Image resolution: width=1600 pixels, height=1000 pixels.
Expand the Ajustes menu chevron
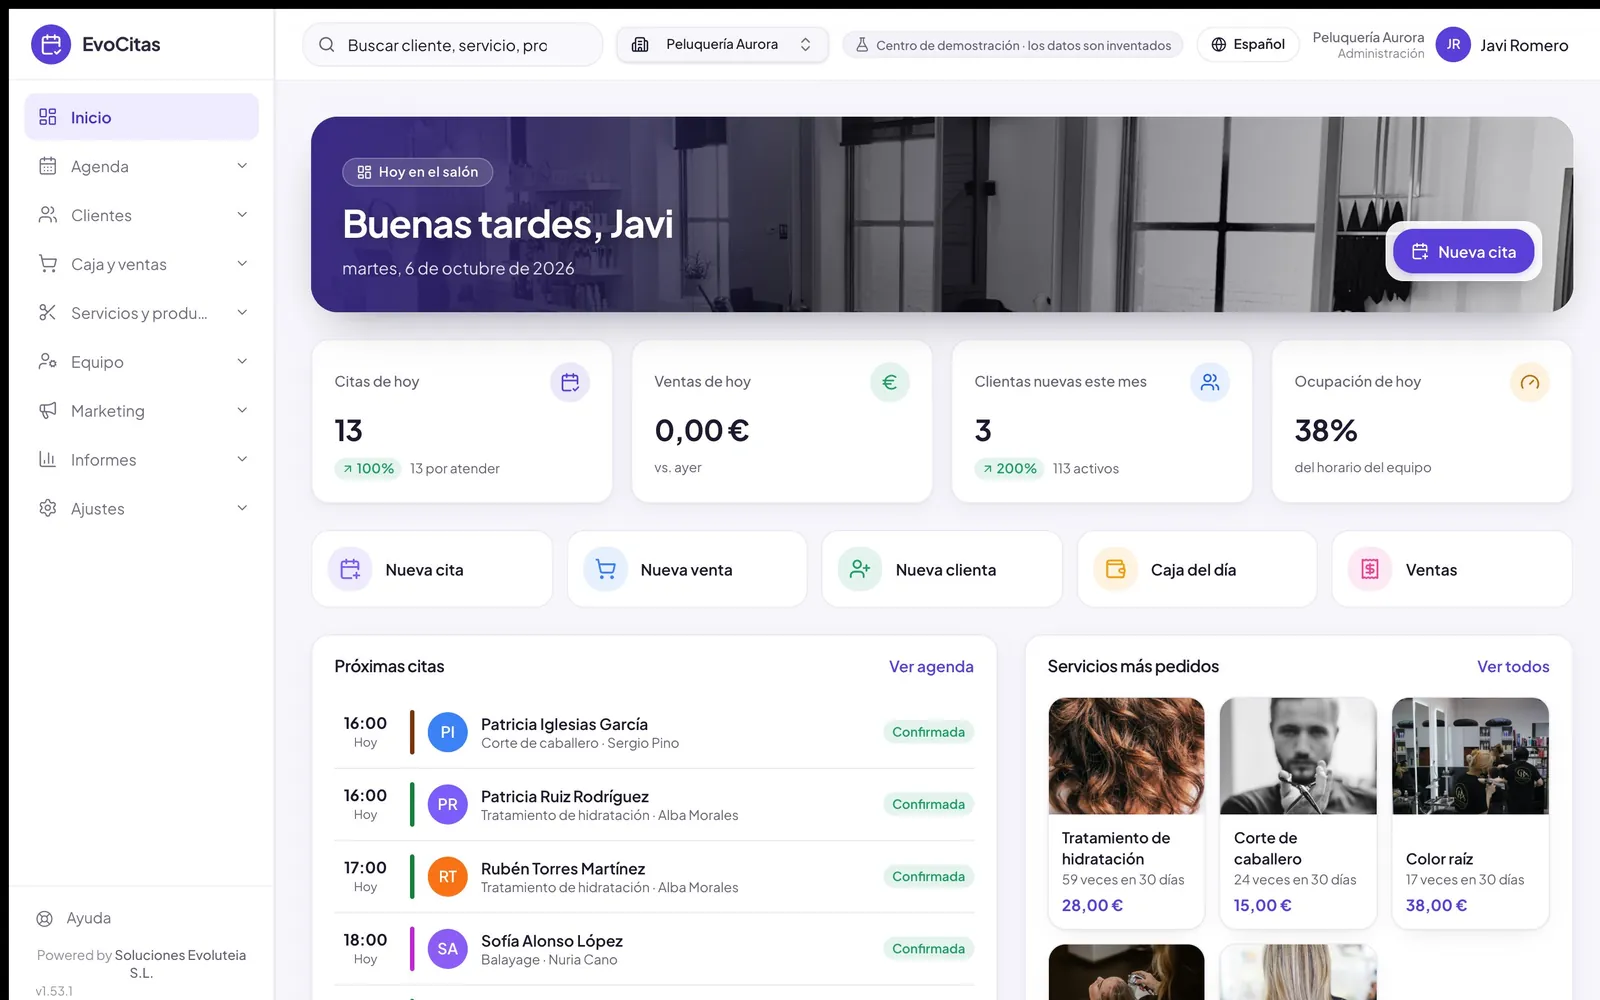(x=242, y=508)
